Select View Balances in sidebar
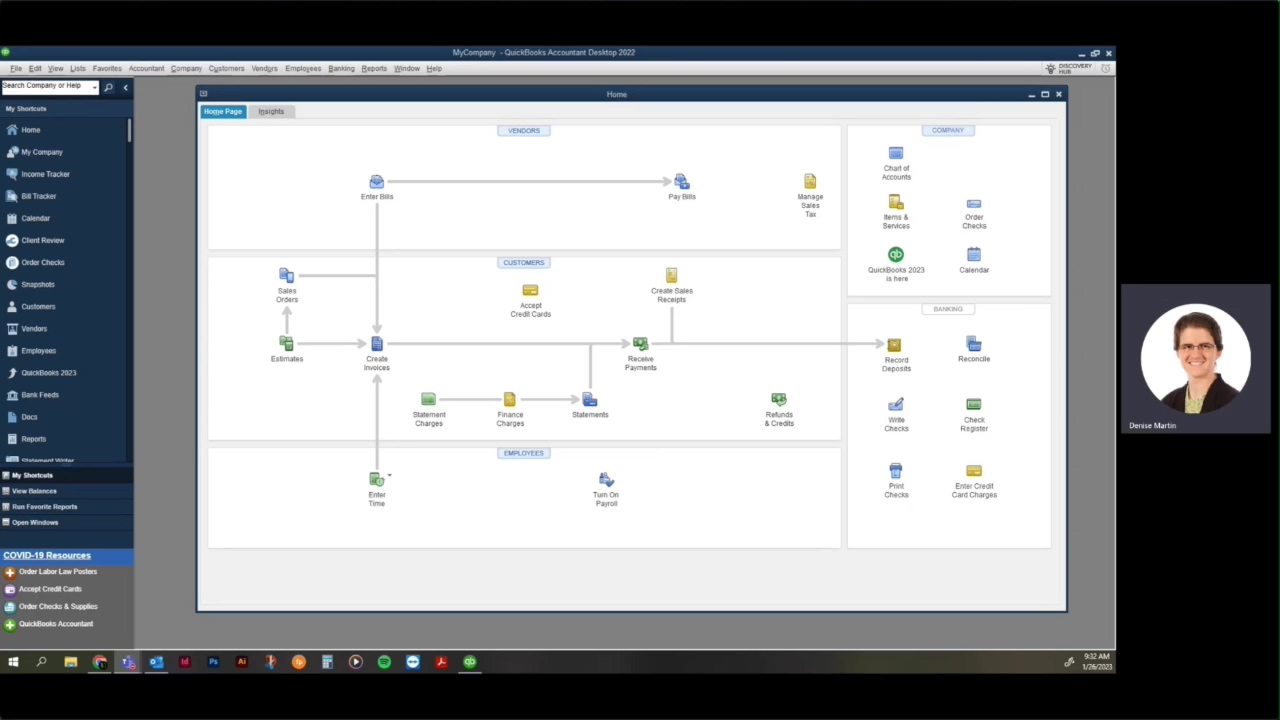This screenshot has width=1280, height=720. 34,491
